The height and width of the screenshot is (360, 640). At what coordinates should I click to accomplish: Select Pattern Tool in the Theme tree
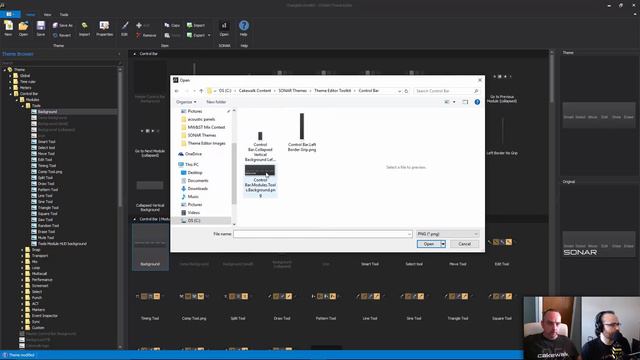coord(47,190)
